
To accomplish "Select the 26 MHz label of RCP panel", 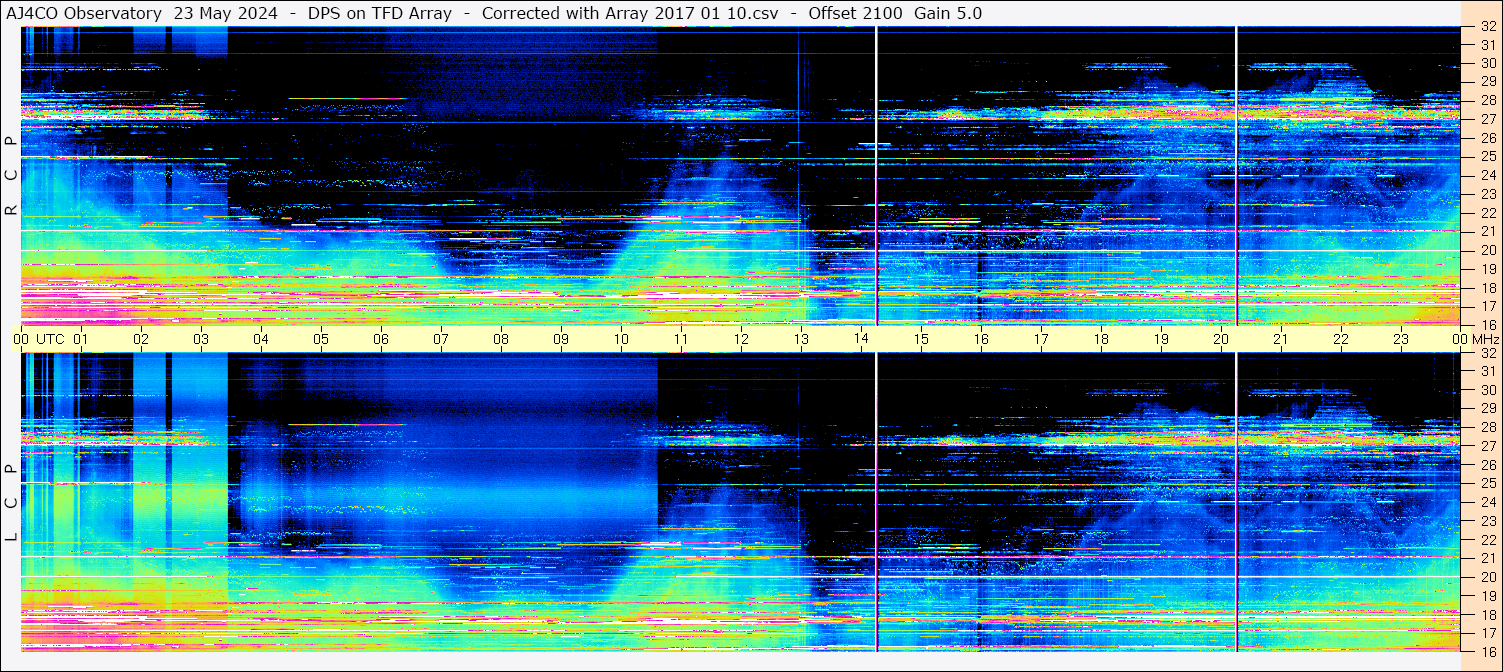I will 1487,137.
